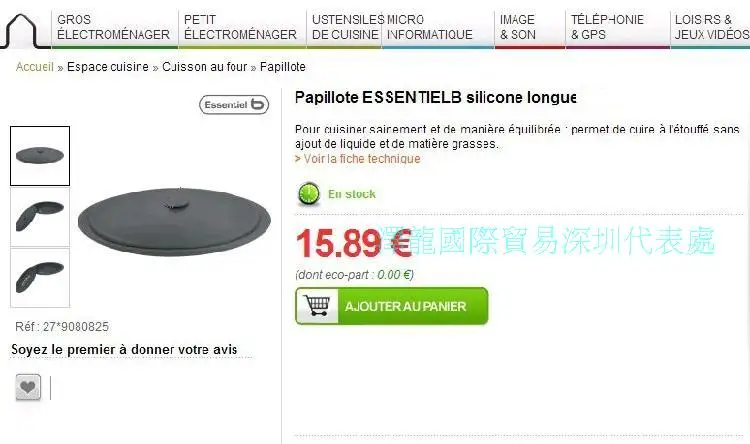Select second product thumbnail of open papillote
750x444 pixels.
click(x=40, y=217)
